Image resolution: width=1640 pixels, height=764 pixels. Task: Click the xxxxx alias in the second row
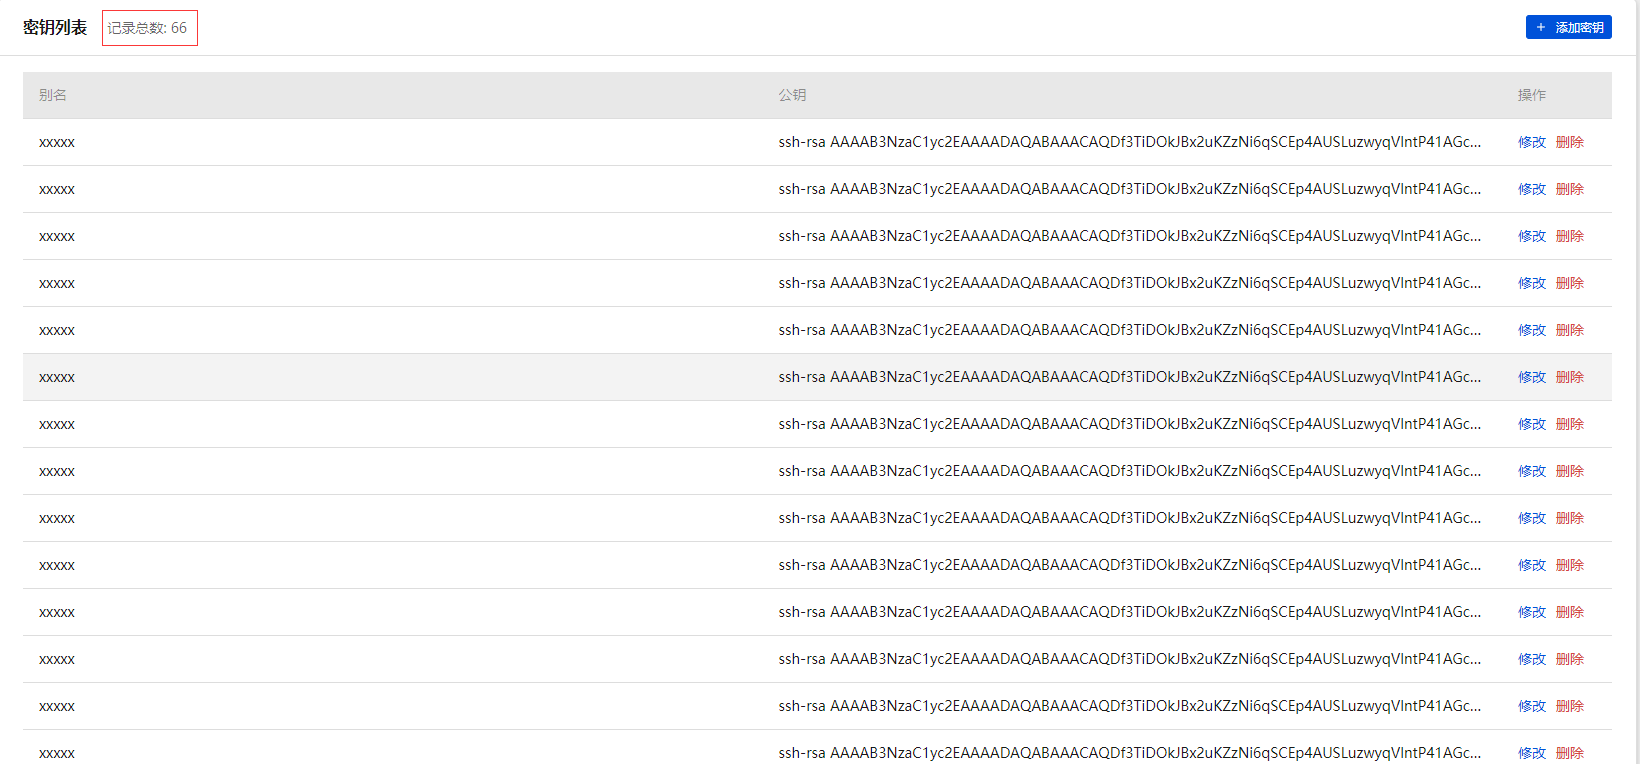click(57, 189)
